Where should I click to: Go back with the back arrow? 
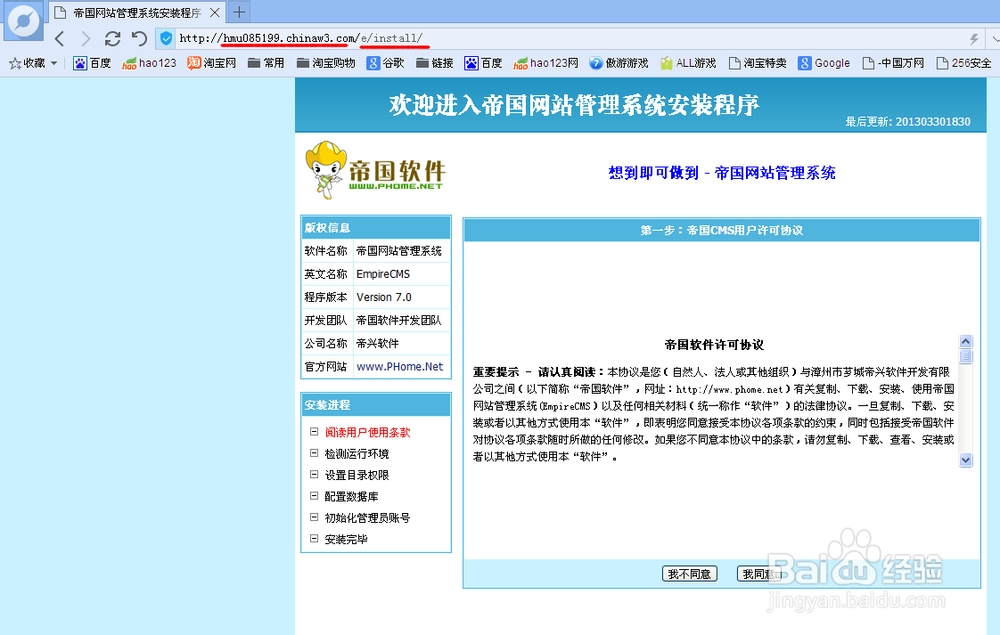59,39
